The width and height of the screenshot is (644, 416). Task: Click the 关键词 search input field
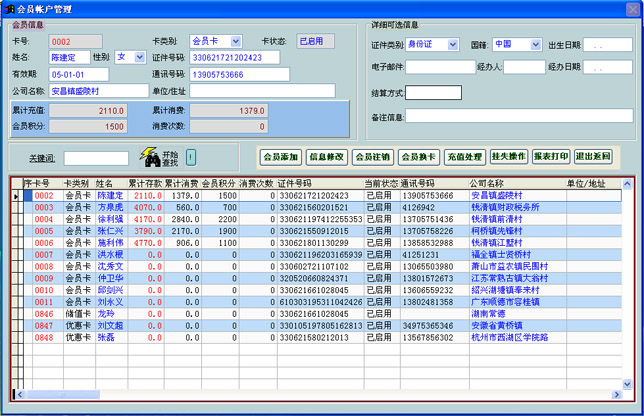pos(96,158)
